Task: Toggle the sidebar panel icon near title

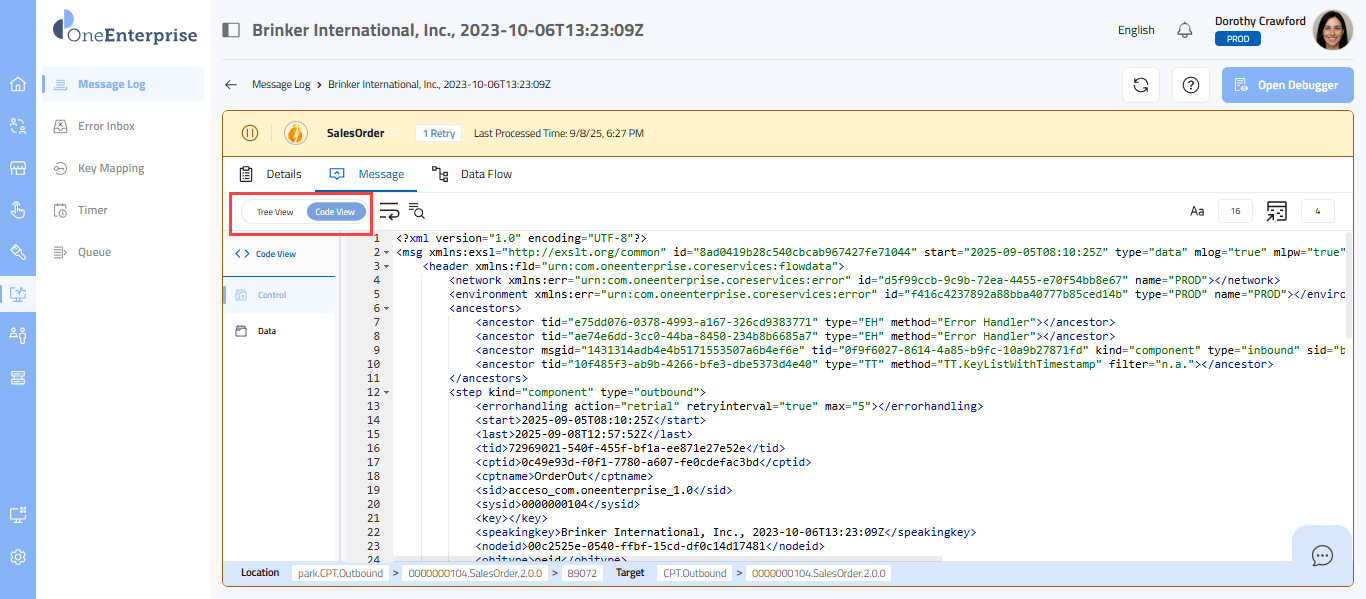Action: tap(231, 30)
